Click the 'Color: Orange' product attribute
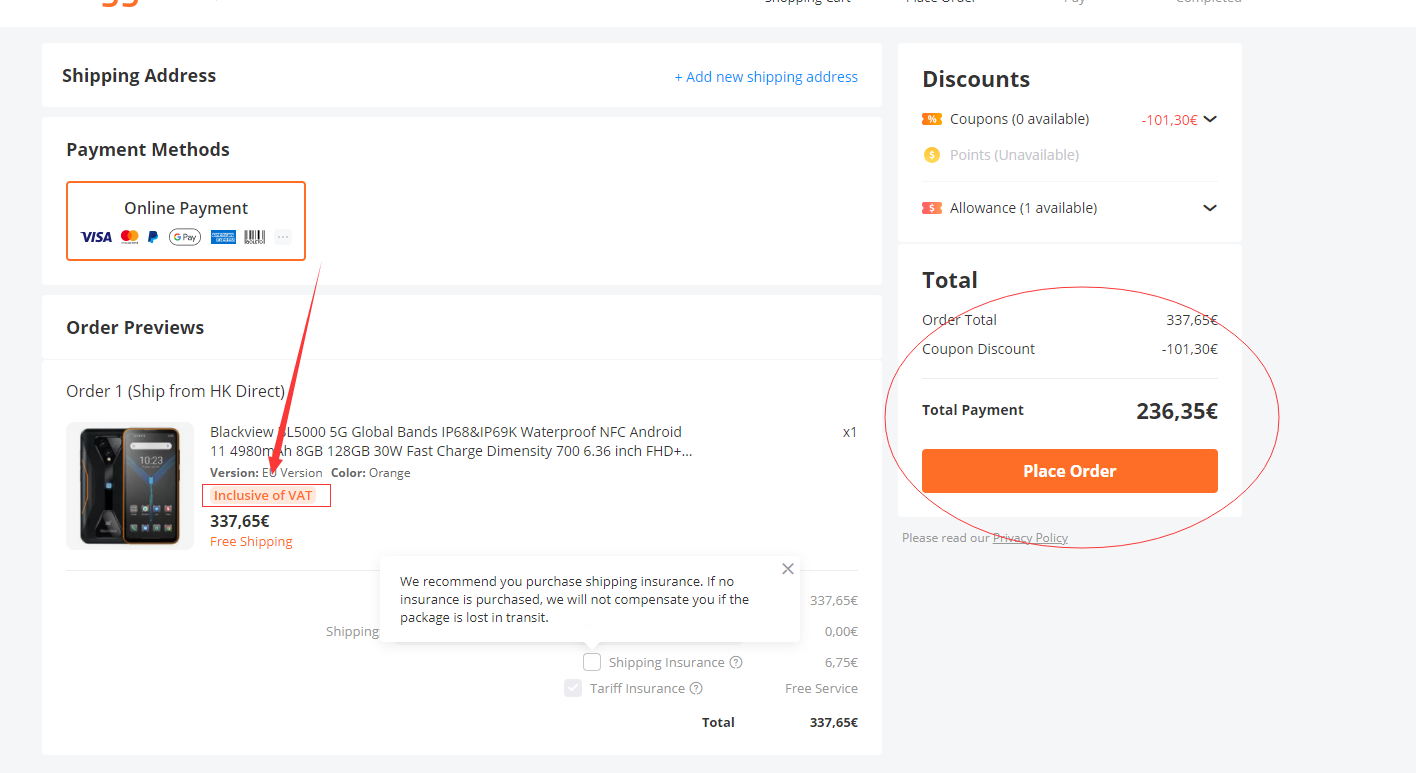This screenshot has height=773, width=1416. point(370,473)
